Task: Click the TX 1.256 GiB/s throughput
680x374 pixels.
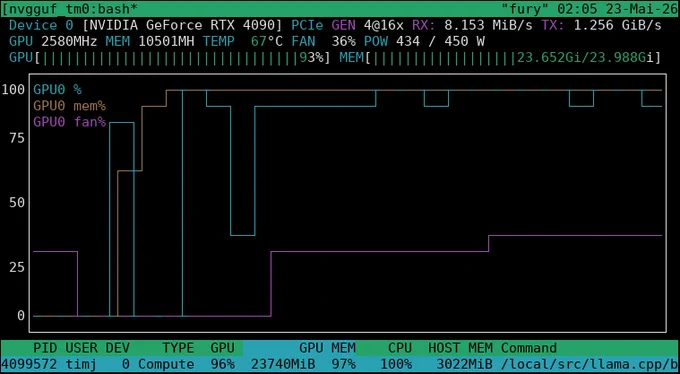Action: tap(602, 25)
